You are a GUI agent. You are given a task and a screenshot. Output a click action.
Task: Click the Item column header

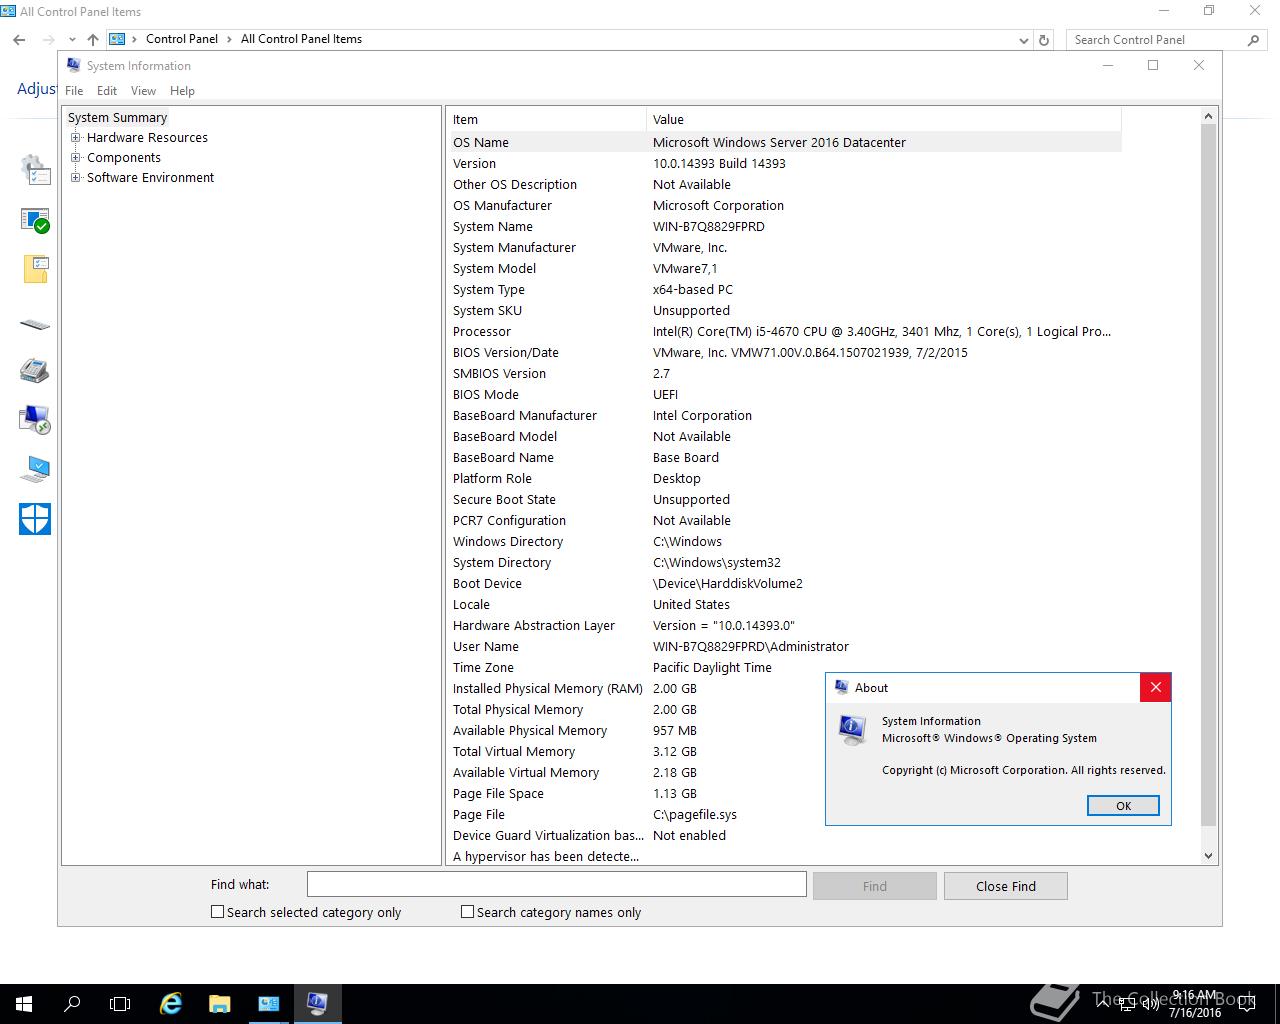[546, 119]
